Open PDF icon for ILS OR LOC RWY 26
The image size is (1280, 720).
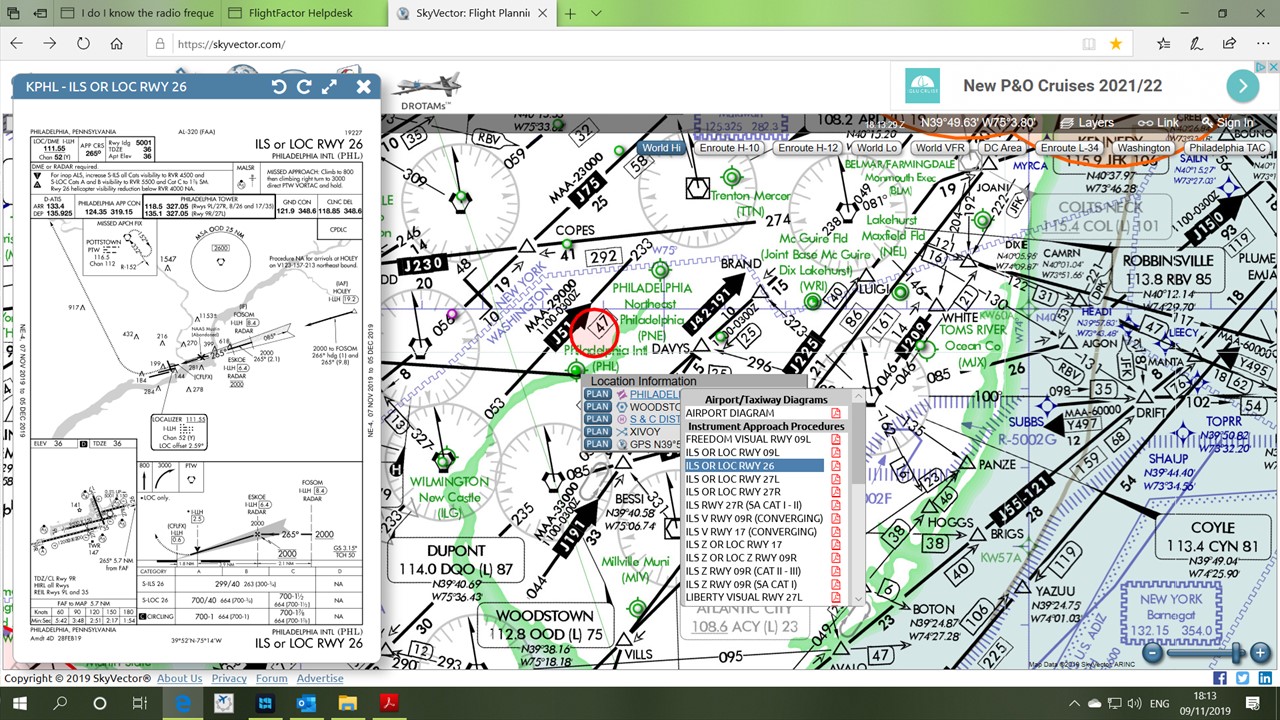pos(836,466)
